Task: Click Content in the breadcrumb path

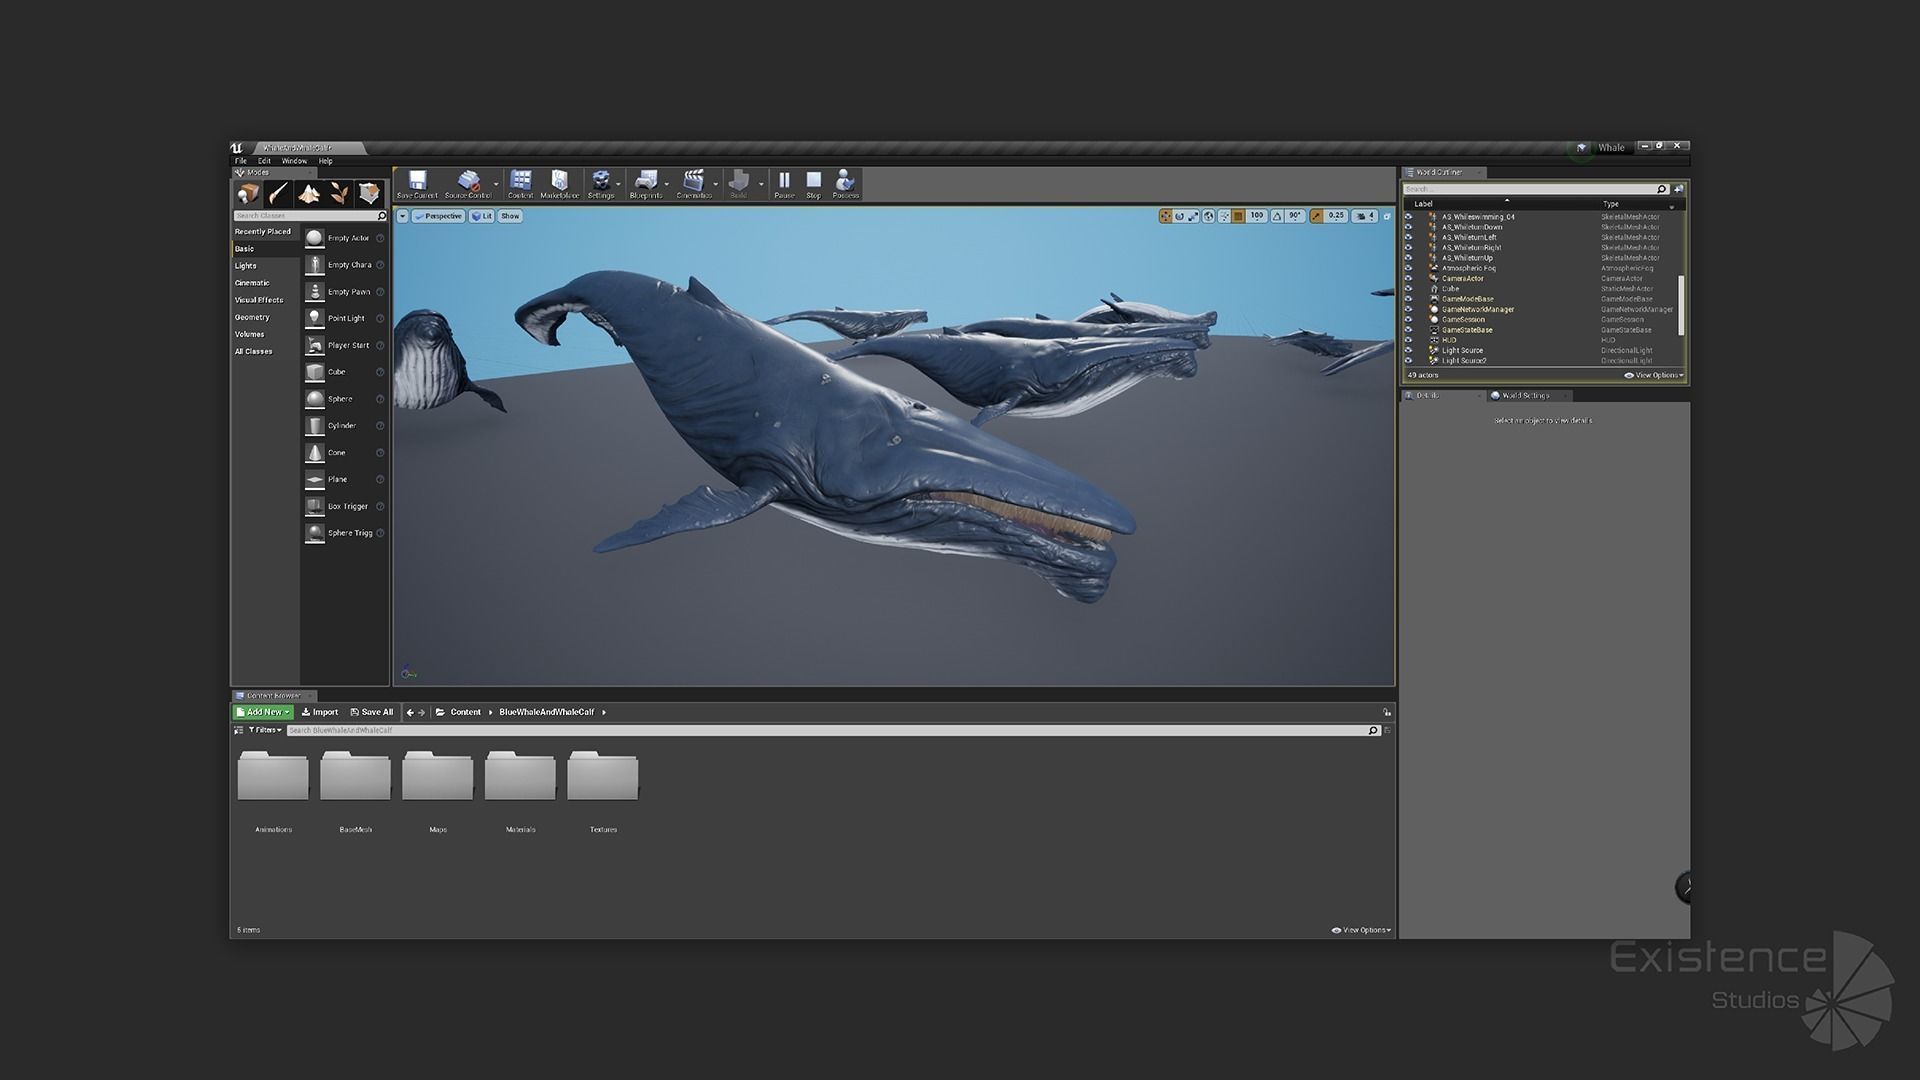Action: (x=465, y=712)
